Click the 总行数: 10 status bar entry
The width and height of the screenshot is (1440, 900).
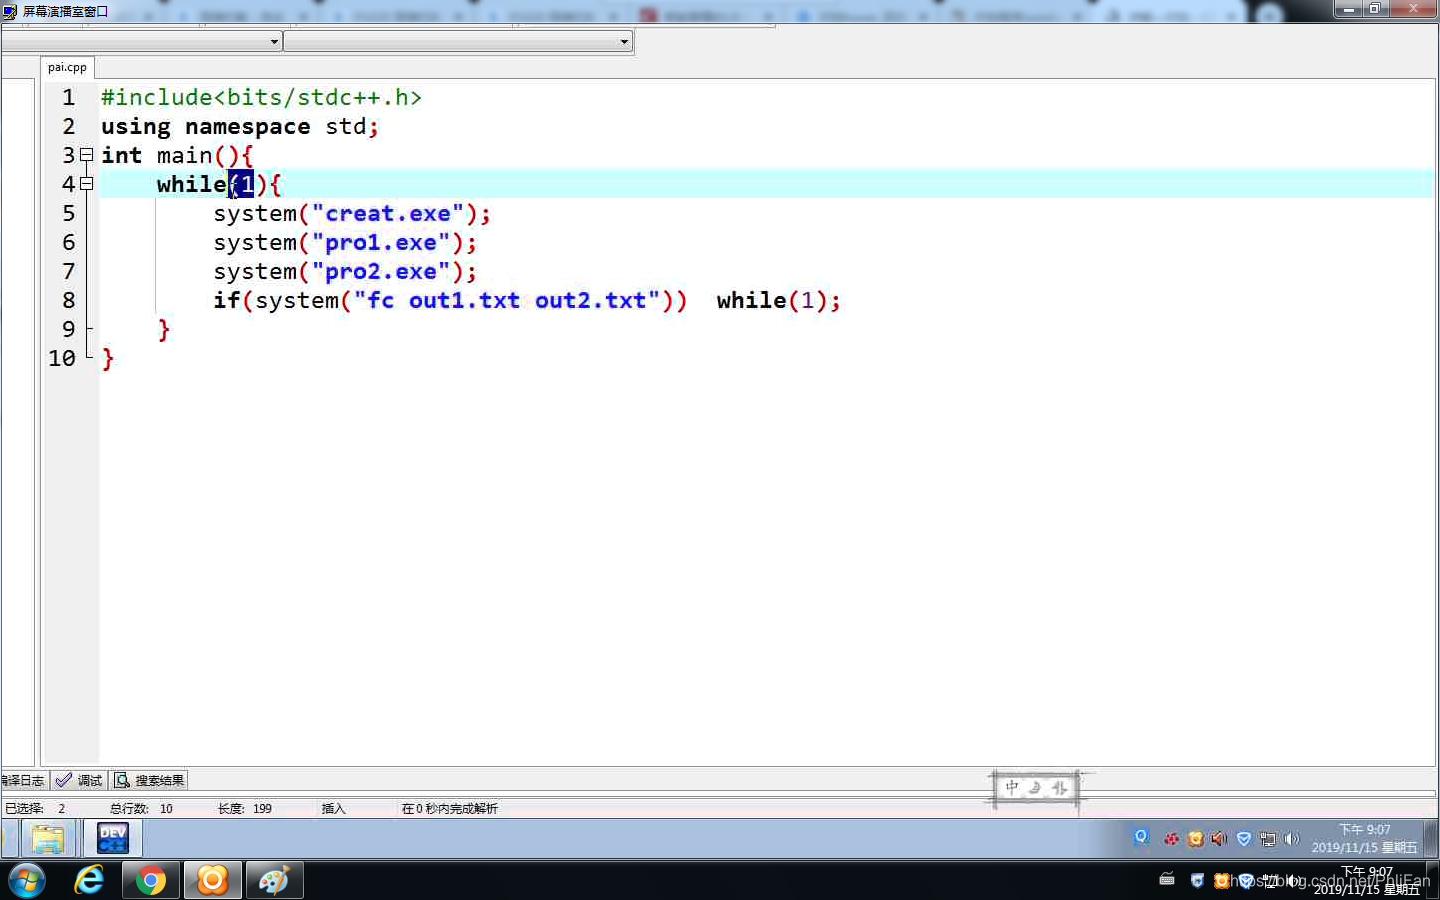click(141, 808)
